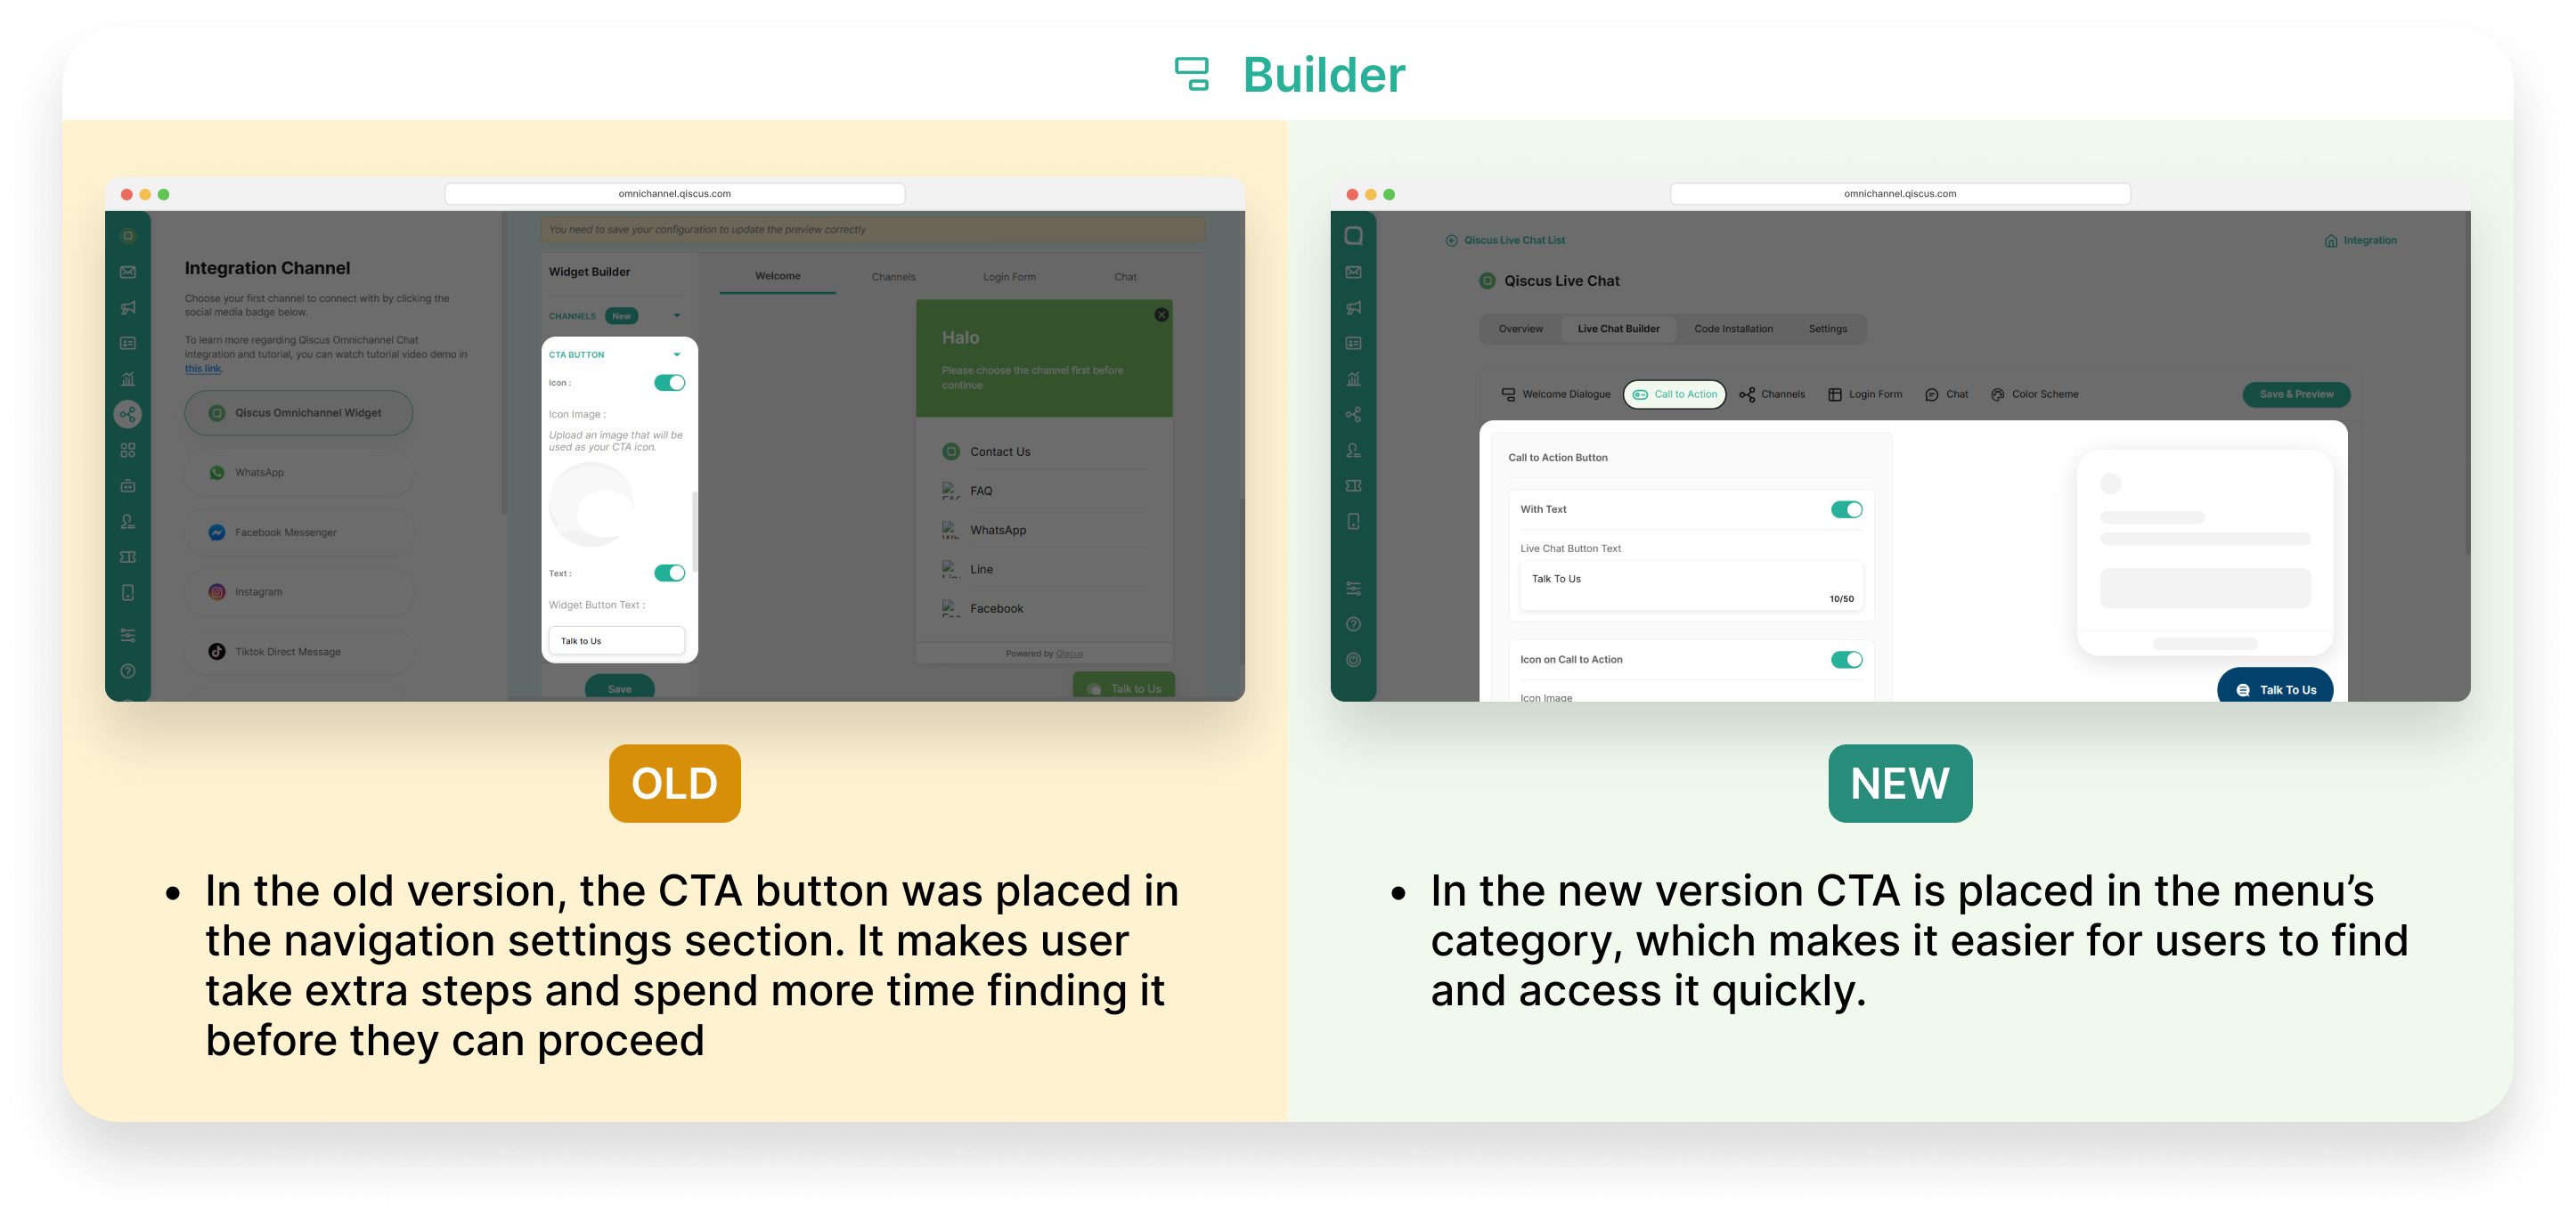Click back arrow to Qiscus Live Chat List
Viewport: 2576px width, 1219px height.
[1451, 241]
